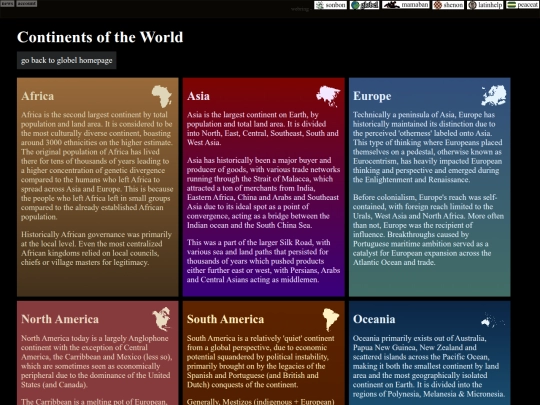Click the South America silhouette icon
The image size is (540, 405).
click(331, 319)
